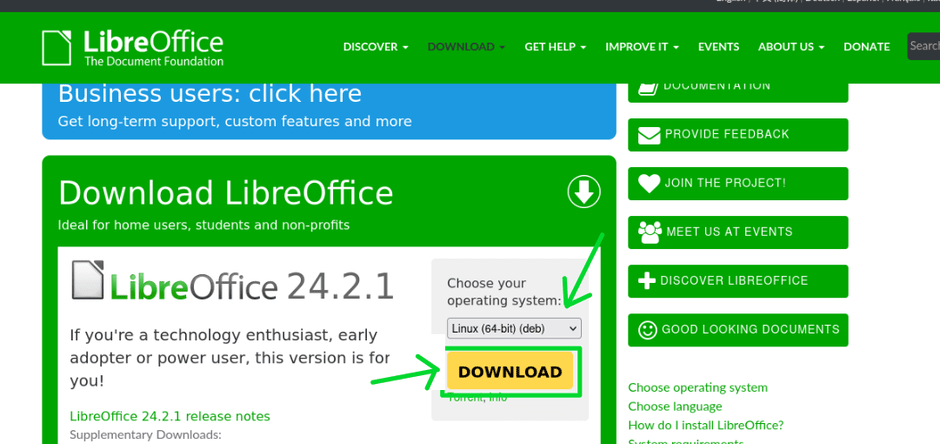This screenshot has width=940, height=444.
Task: Click the GOOD LOOKING DOCUMENTS button
Action: [738, 330]
